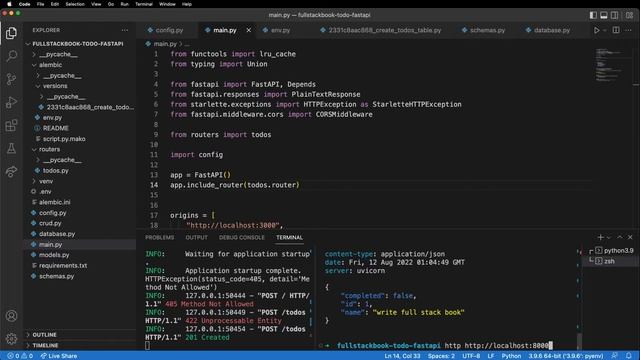The width and height of the screenshot is (640, 360).
Task: Open the Manage gear settings icon
Action: [11, 338]
